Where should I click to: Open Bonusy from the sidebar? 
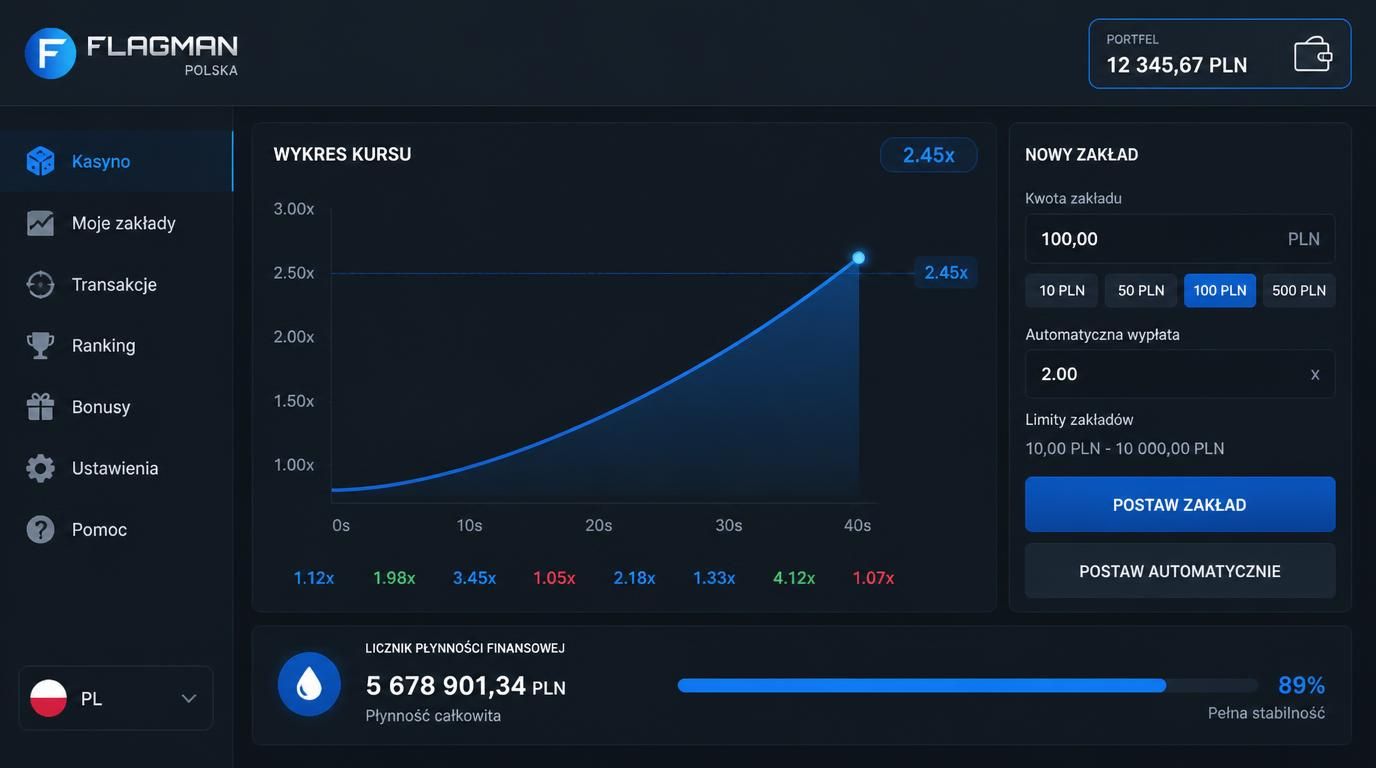click(116, 407)
